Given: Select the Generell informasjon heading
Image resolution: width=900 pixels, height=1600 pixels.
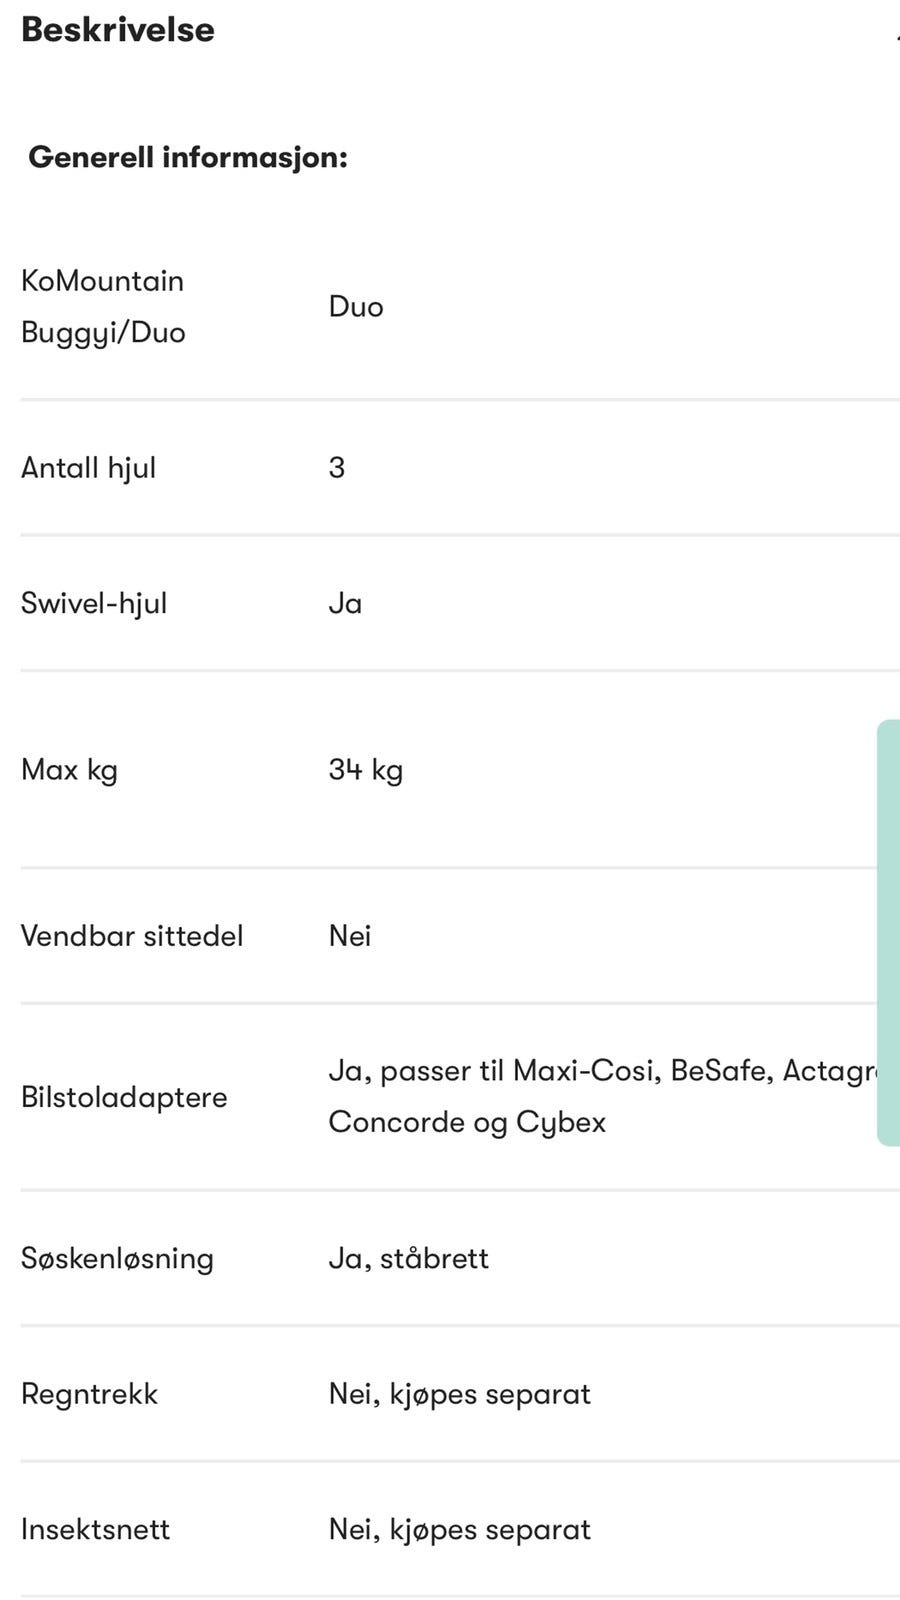Looking at the screenshot, I should pos(188,157).
